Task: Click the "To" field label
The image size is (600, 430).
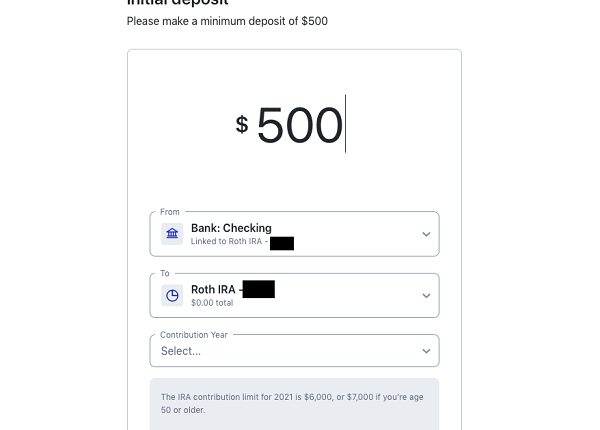Action: 165,273
